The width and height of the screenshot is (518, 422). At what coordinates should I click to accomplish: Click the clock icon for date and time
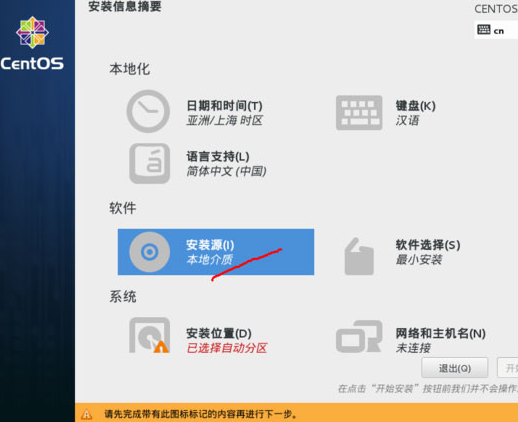pos(148,111)
